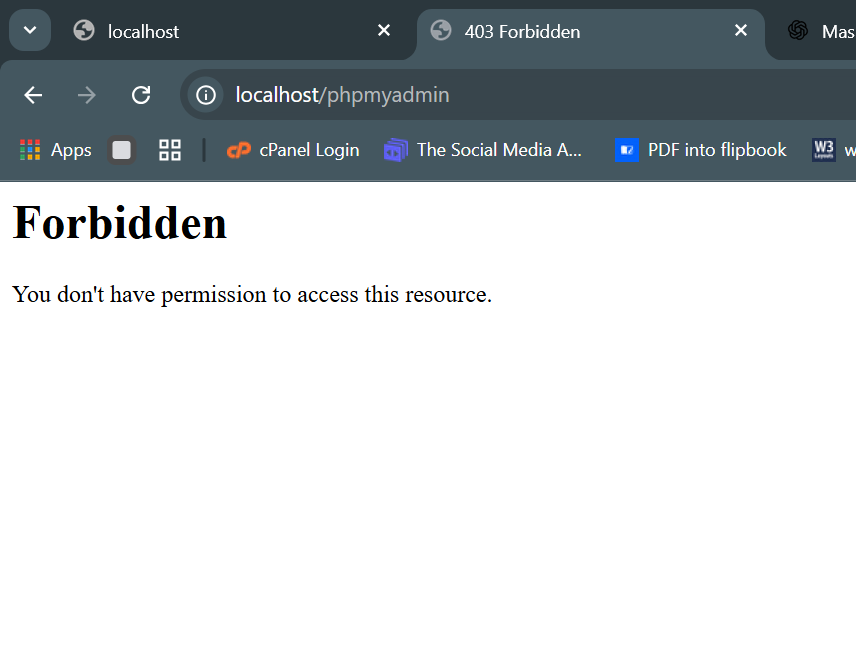Click the Forbidden heading text
Screen dimensions: 856x661
tap(120, 222)
